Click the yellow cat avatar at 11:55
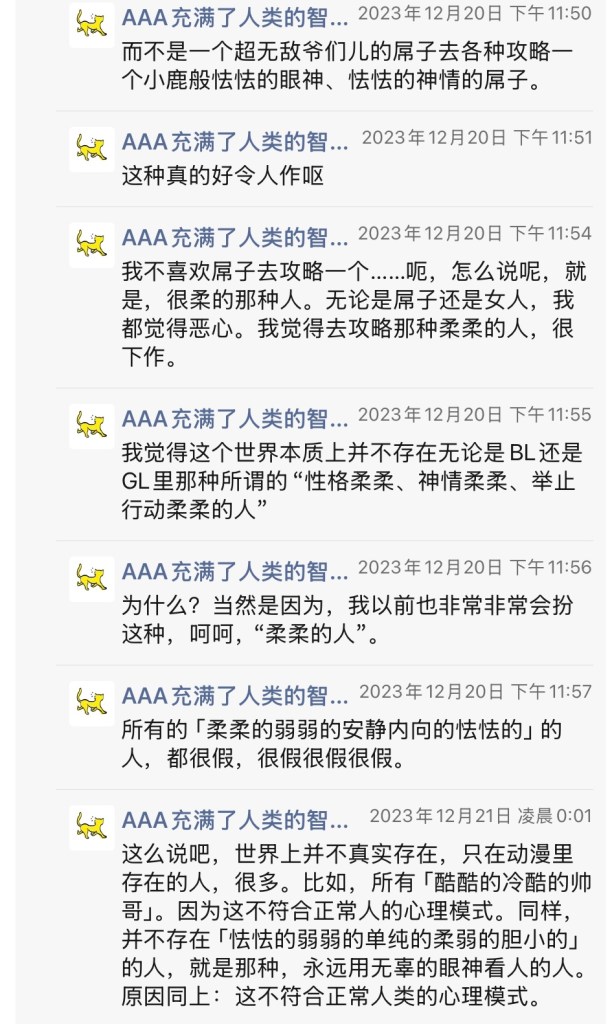The height and width of the screenshot is (1024, 612). coord(91,426)
